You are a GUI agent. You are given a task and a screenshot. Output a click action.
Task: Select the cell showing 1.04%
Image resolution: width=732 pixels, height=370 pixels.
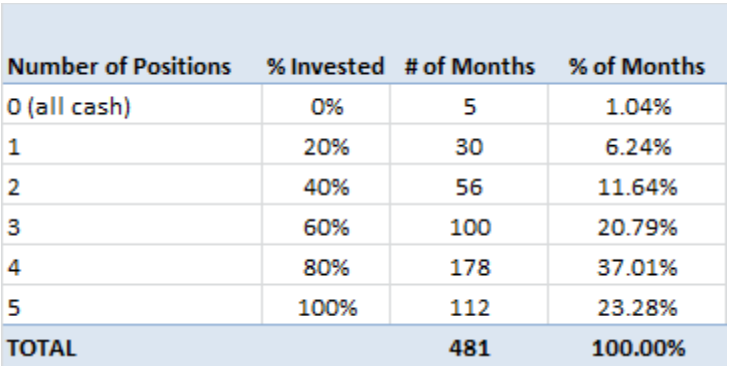(638, 107)
